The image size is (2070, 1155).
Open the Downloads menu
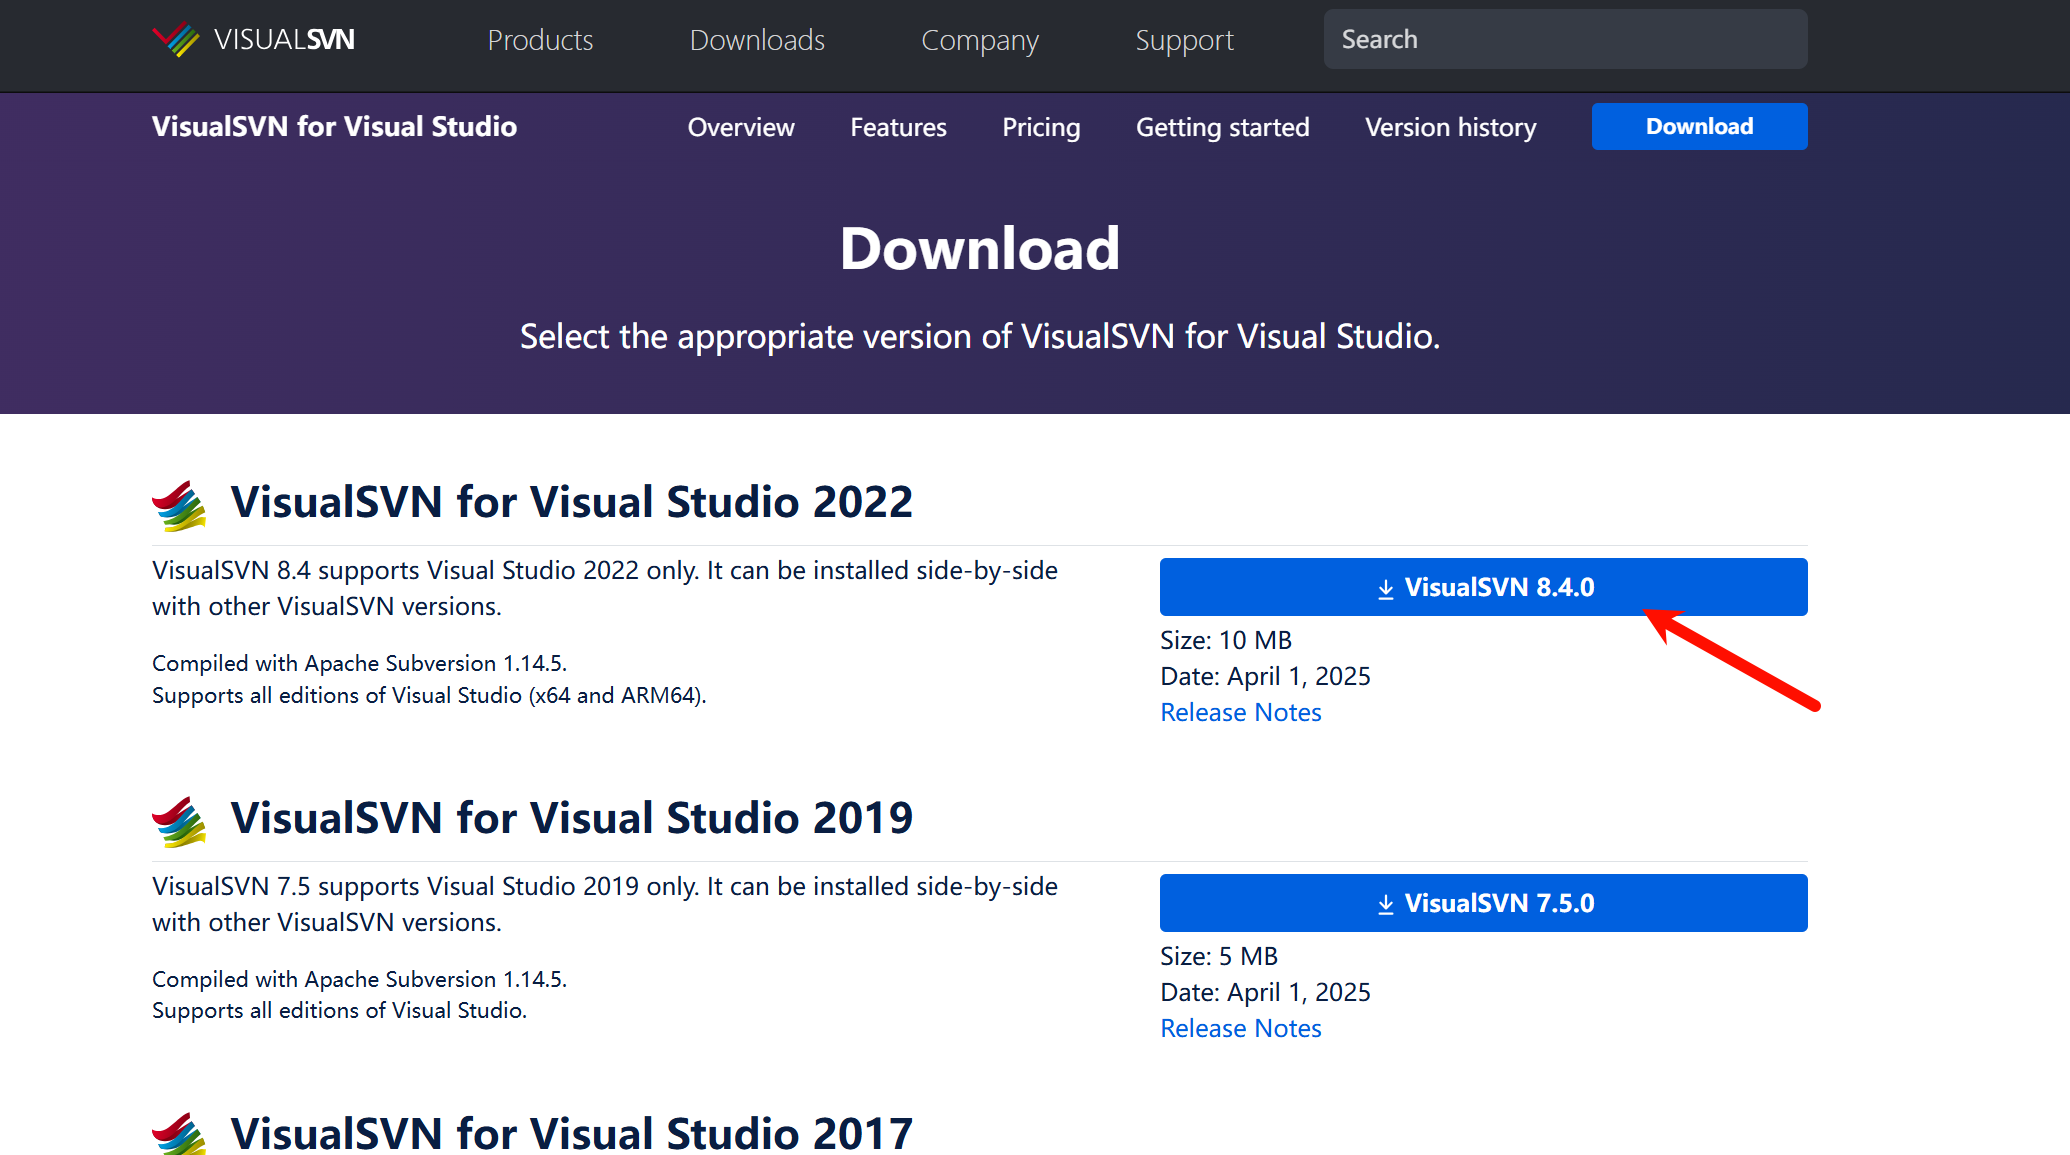pyautogui.click(x=757, y=40)
